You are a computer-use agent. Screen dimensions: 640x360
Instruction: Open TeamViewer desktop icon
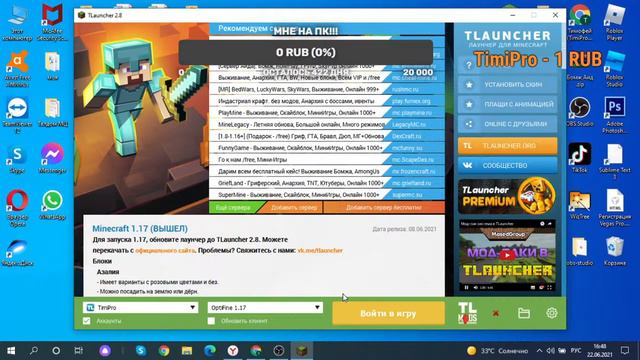17,115
